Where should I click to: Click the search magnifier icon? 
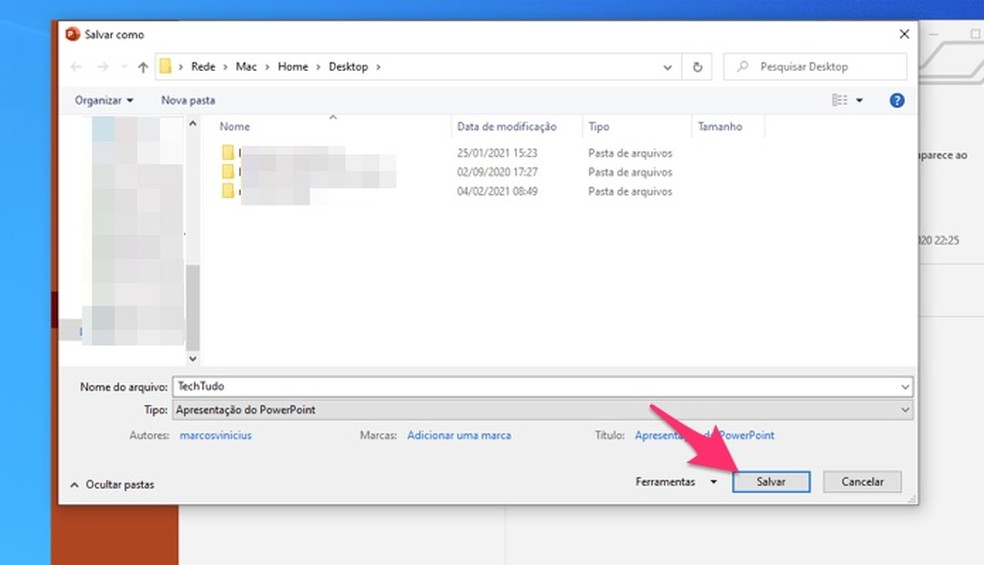[x=743, y=66]
